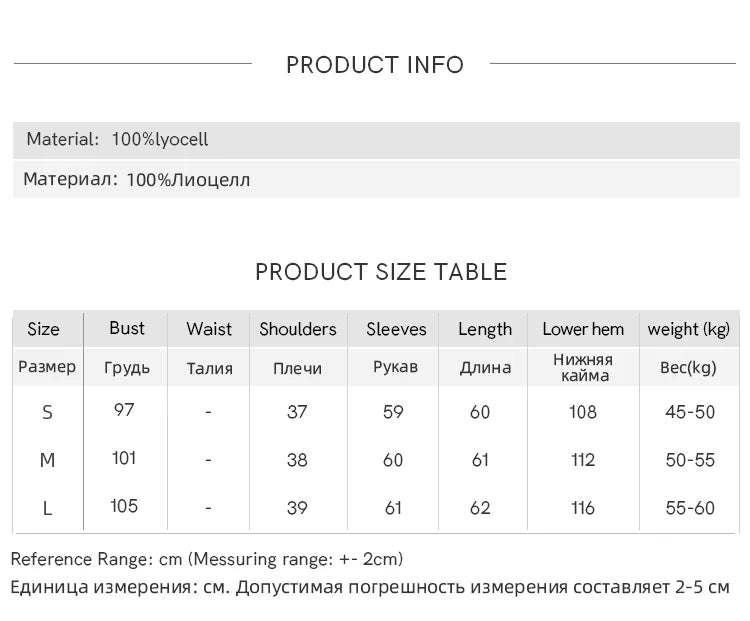This screenshot has height=621, width=750.
Task: Click the Нижняя кайма header cell
Action: tap(583, 367)
